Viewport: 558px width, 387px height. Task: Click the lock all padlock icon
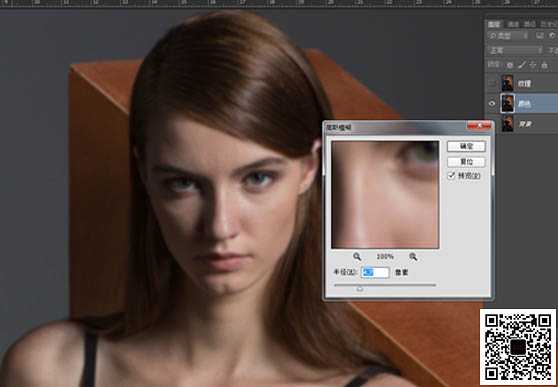click(544, 65)
